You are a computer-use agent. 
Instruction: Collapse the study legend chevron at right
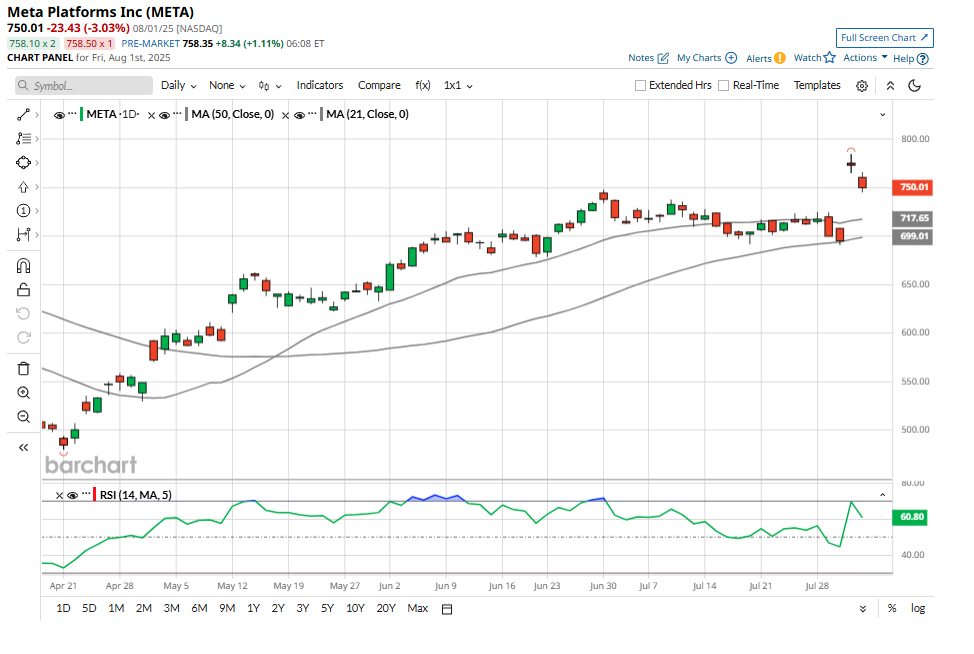(882, 115)
